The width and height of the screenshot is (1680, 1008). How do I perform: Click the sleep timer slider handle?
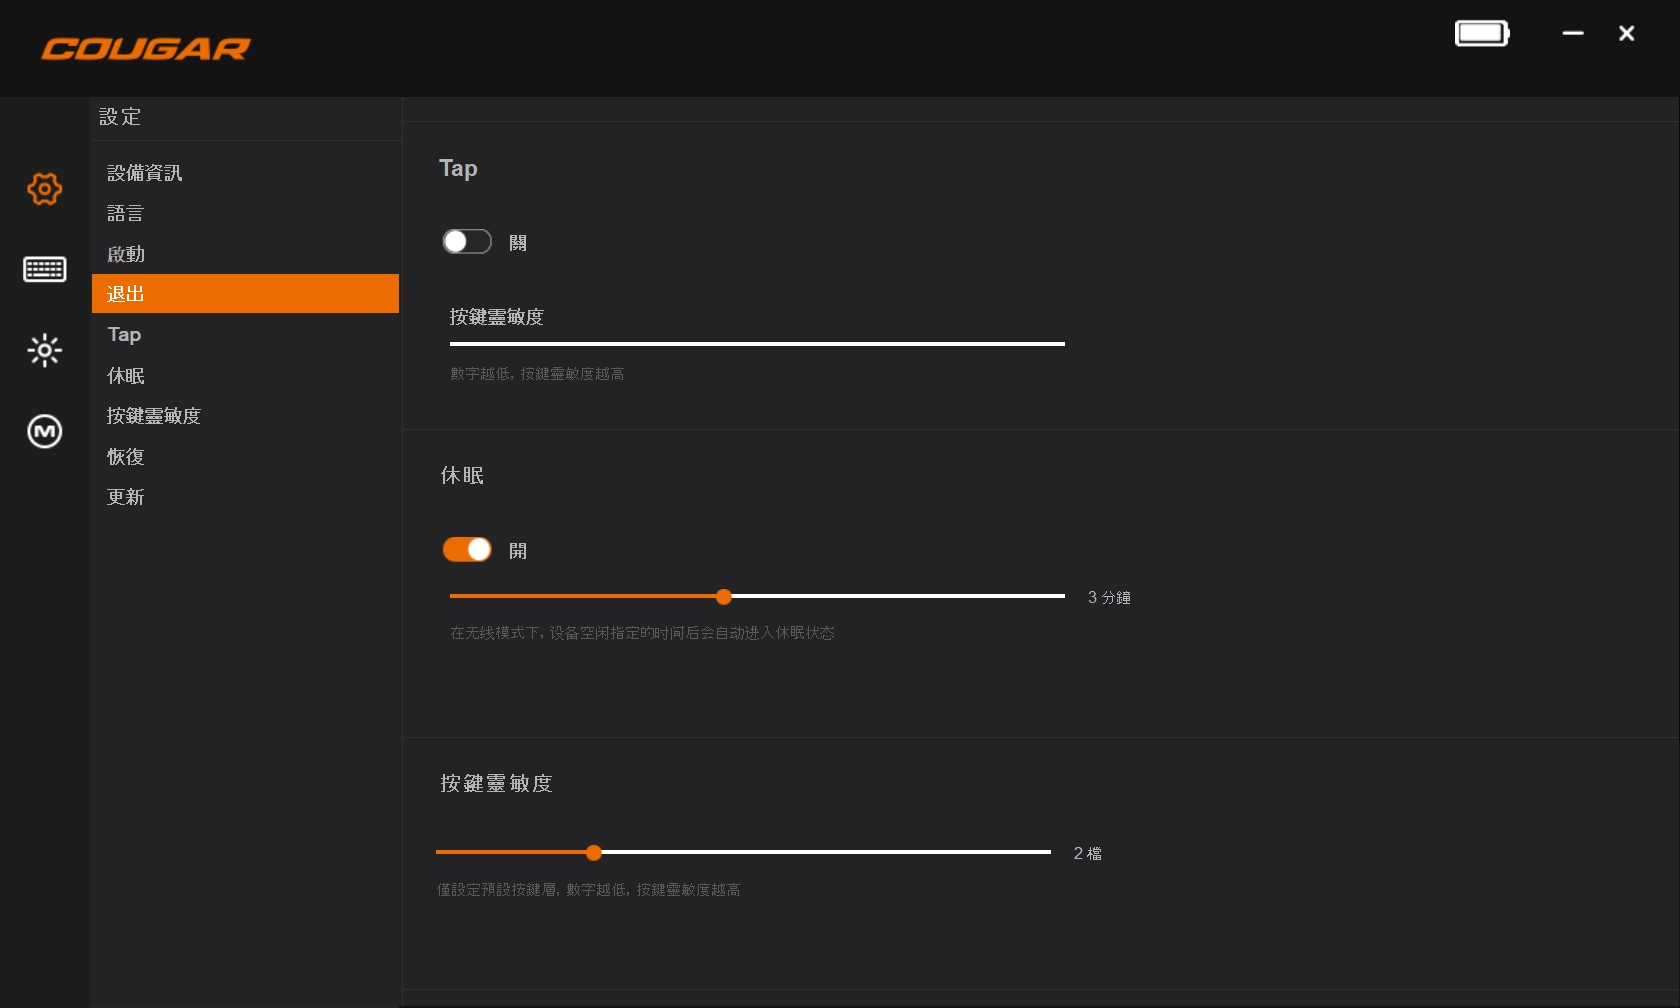[x=724, y=597]
